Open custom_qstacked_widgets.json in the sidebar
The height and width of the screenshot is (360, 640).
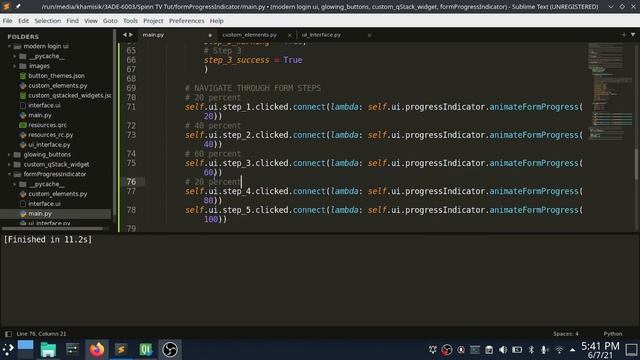tap(69, 96)
